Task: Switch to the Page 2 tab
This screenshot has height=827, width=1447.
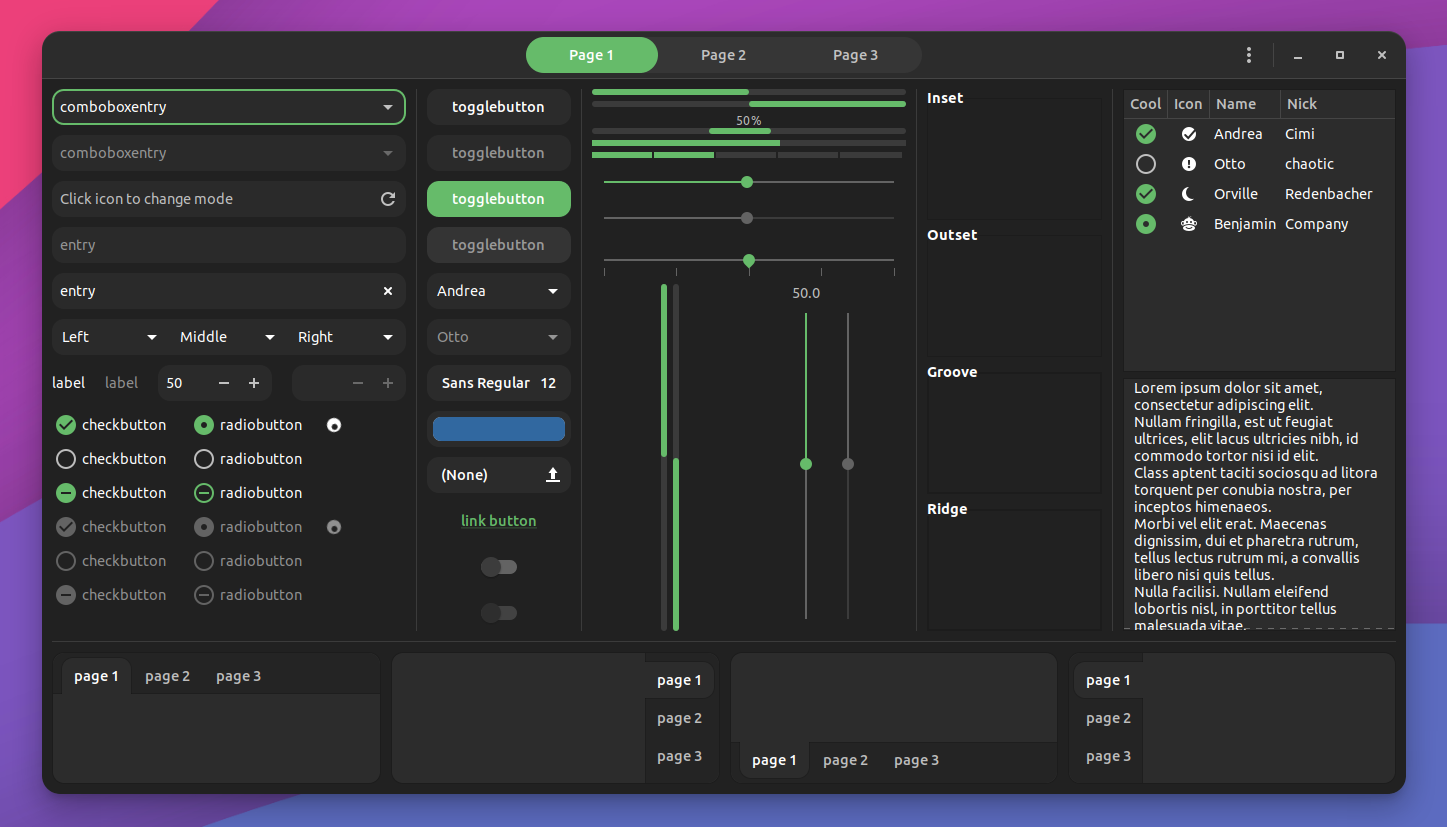Action: 723,55
